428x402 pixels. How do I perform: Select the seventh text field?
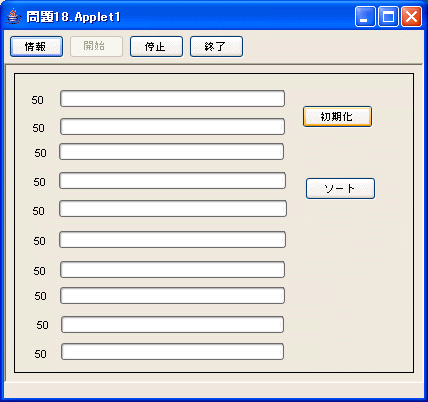(172, 270)
